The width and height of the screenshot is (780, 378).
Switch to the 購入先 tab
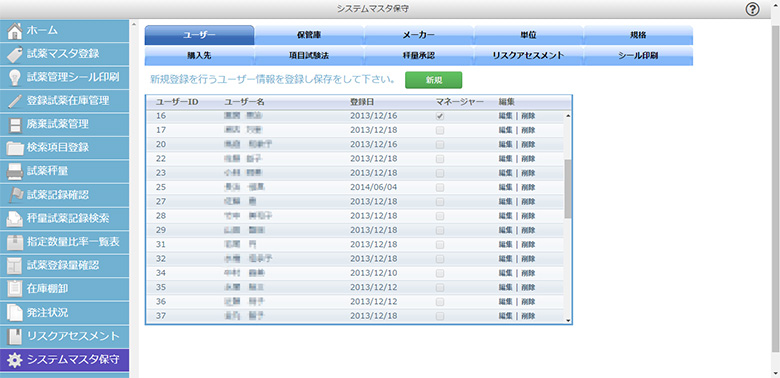click(199, 56)
